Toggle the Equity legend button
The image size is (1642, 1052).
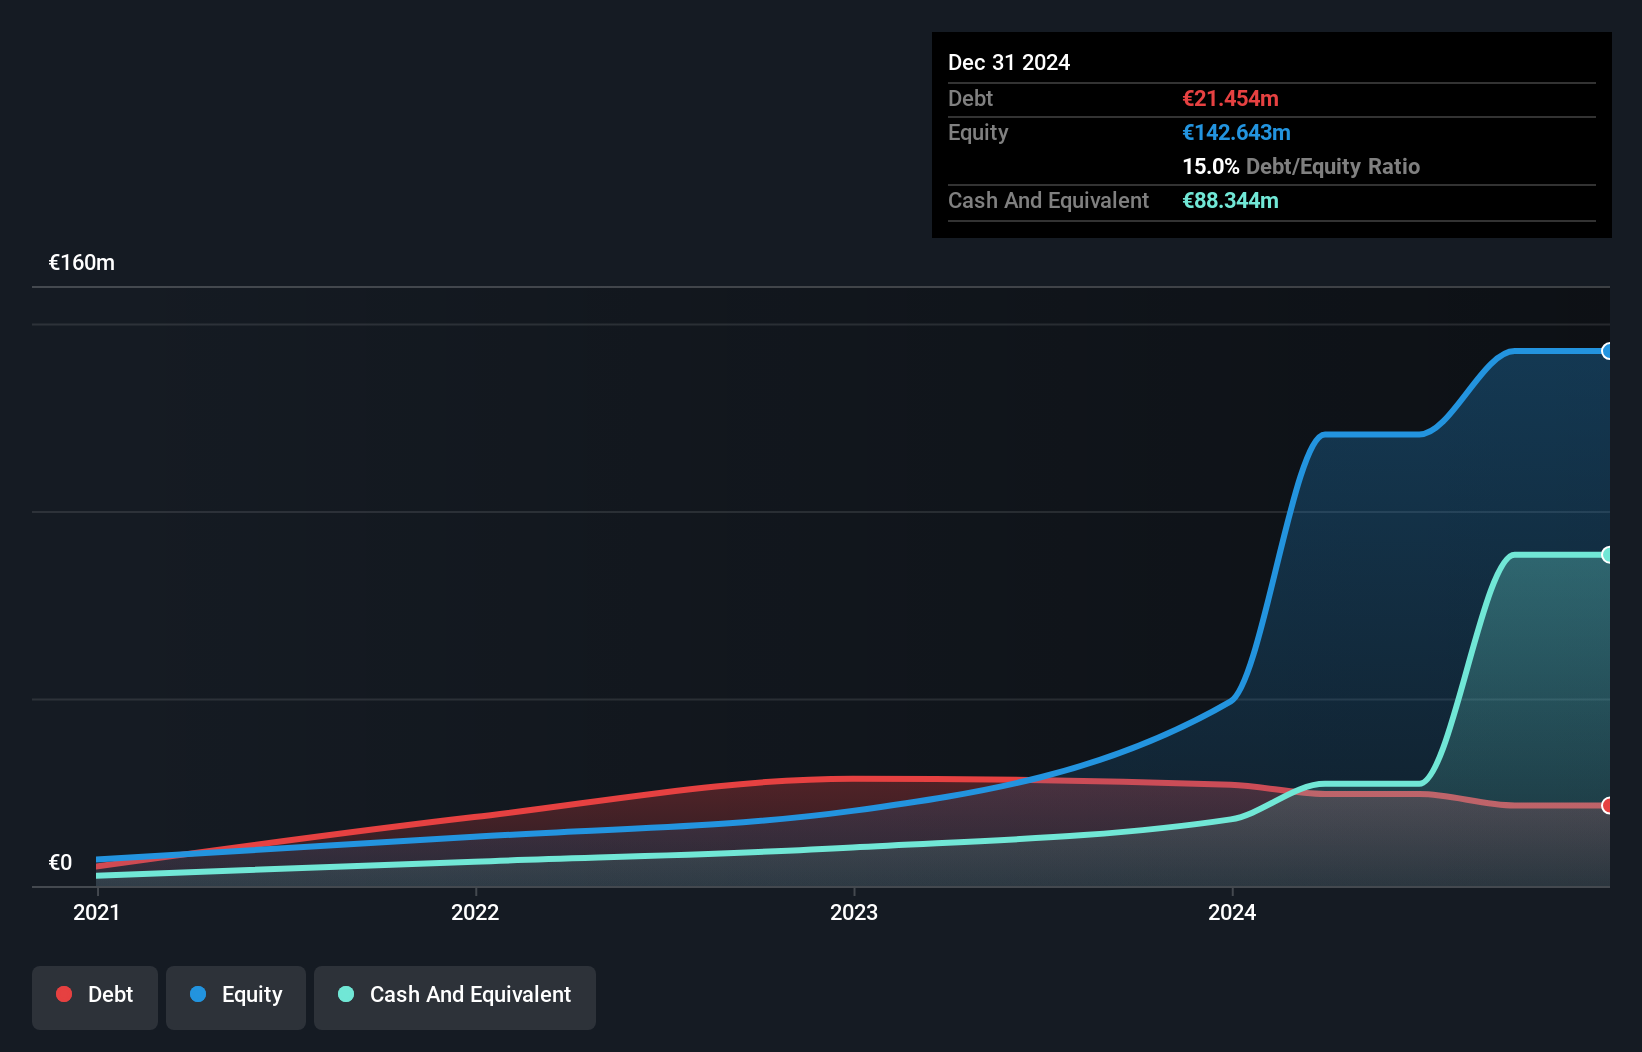(x=236, y=996)
